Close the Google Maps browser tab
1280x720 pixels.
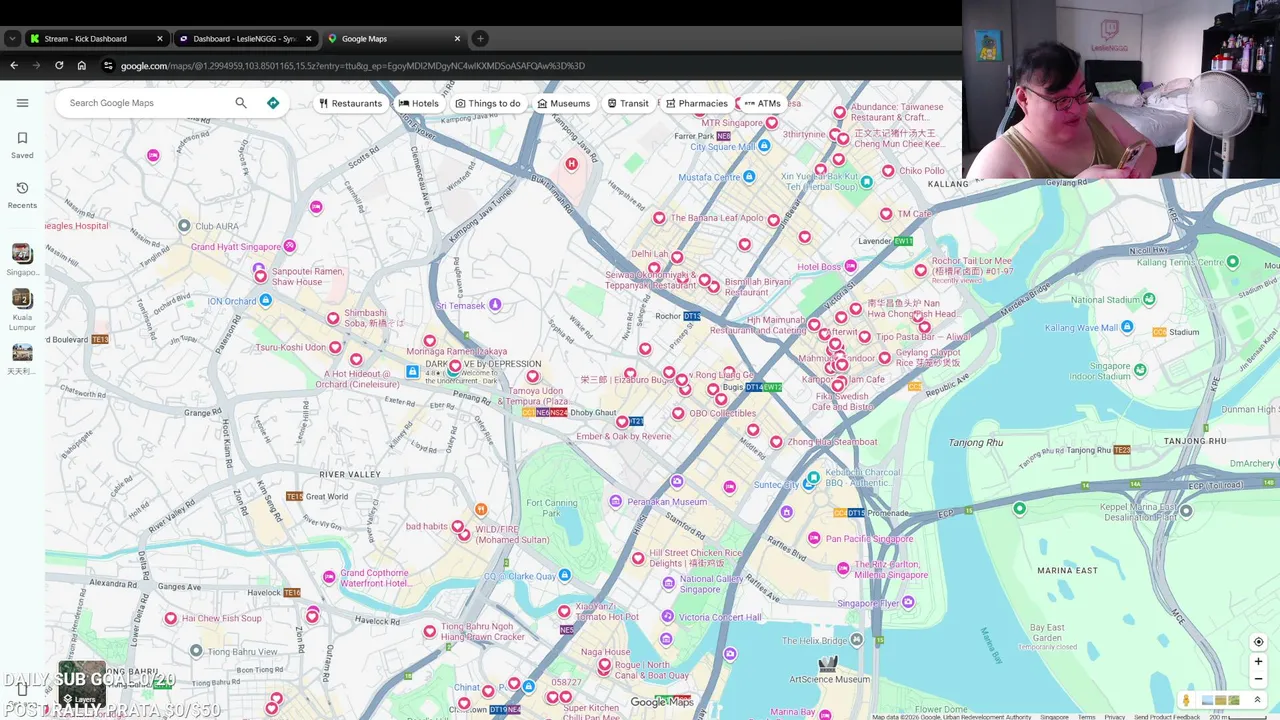click(x=458, y=39)
